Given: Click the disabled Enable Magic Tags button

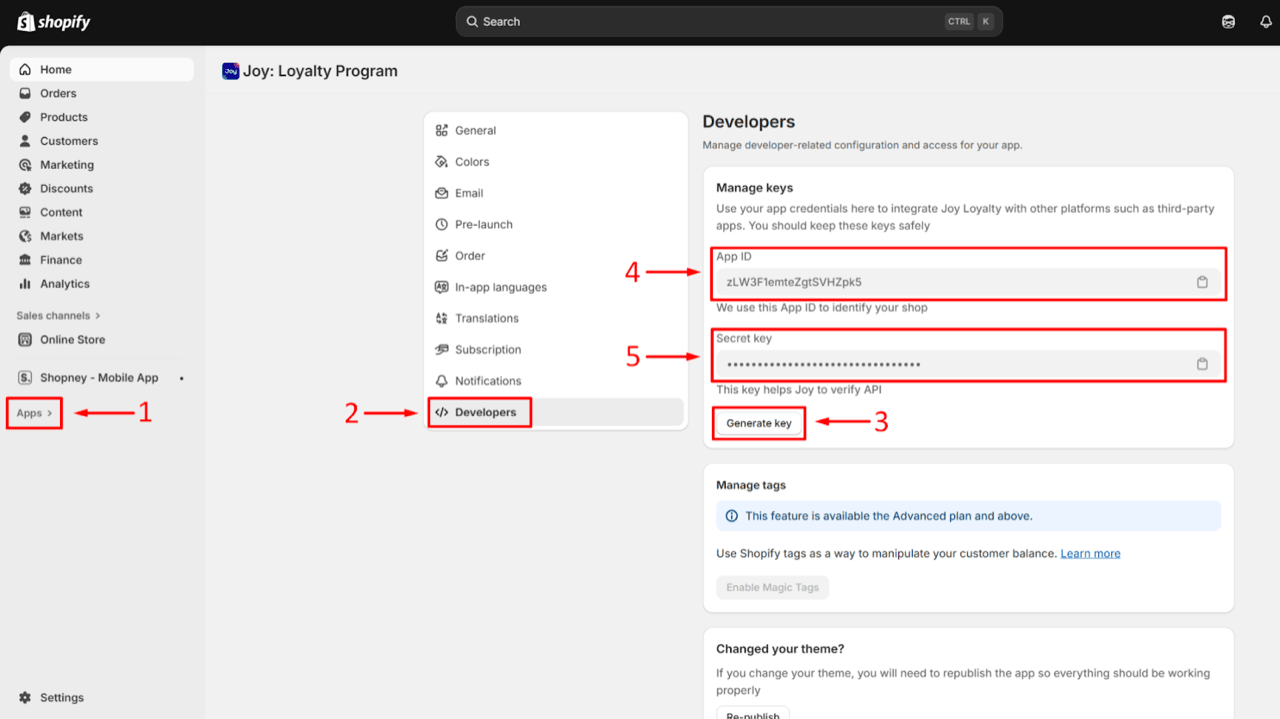Looking at the screenshot, I should tap(773, 587).
